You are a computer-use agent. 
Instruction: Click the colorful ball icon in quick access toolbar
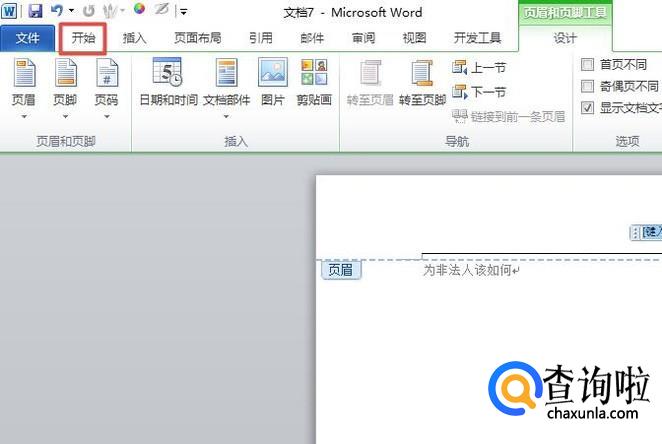[139, 9]
